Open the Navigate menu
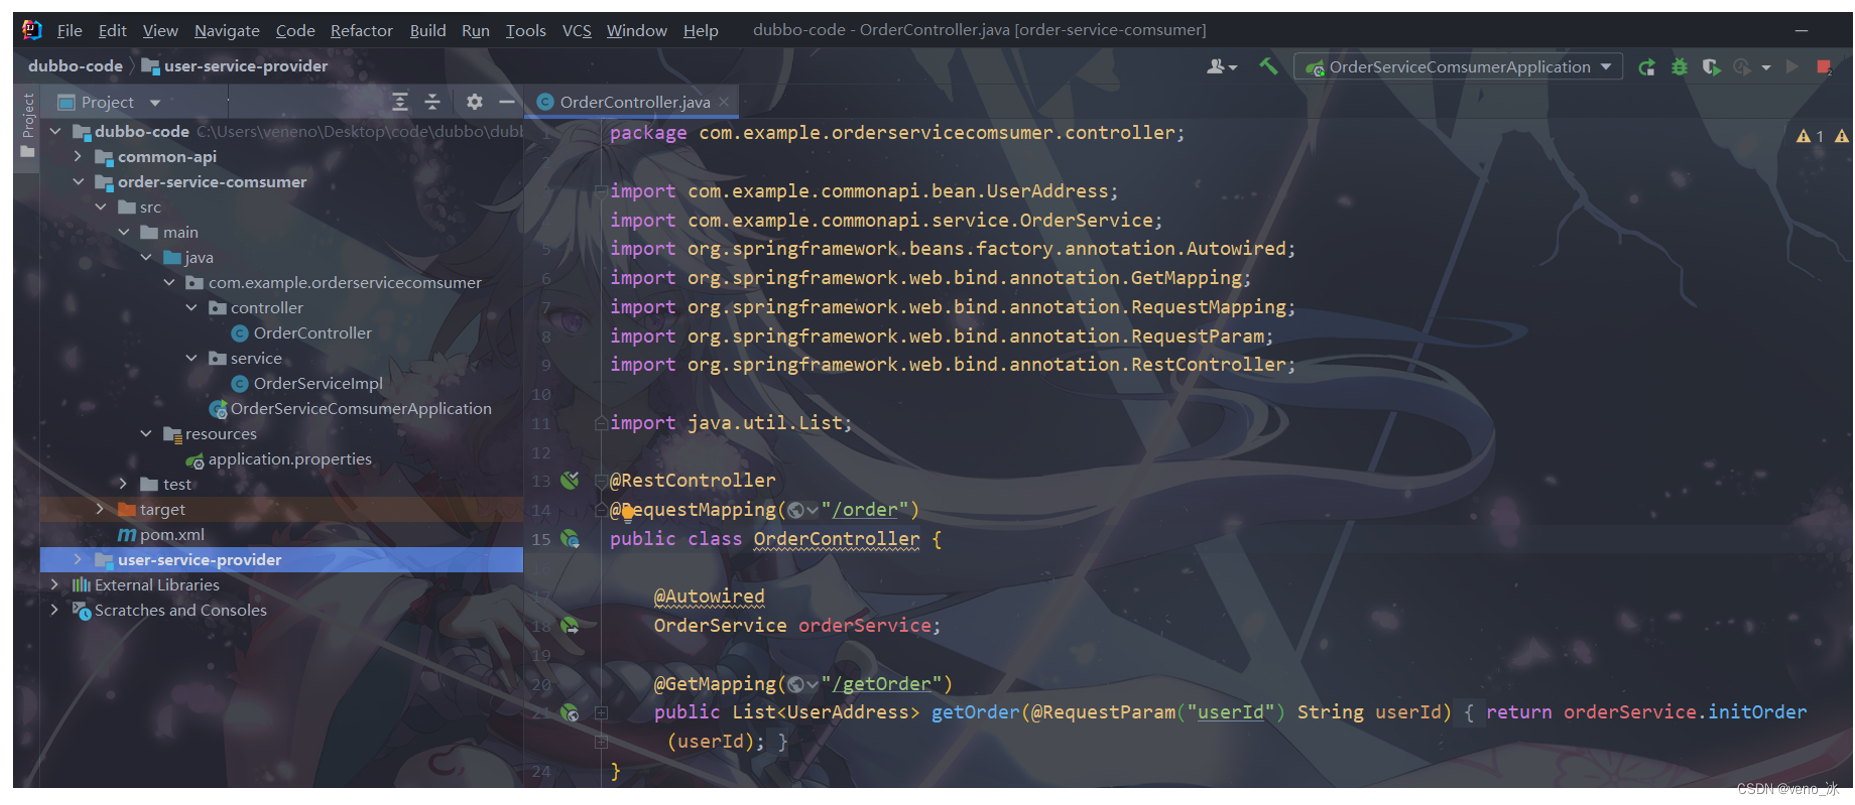1855x805 pixels. (x=227, y=31)
